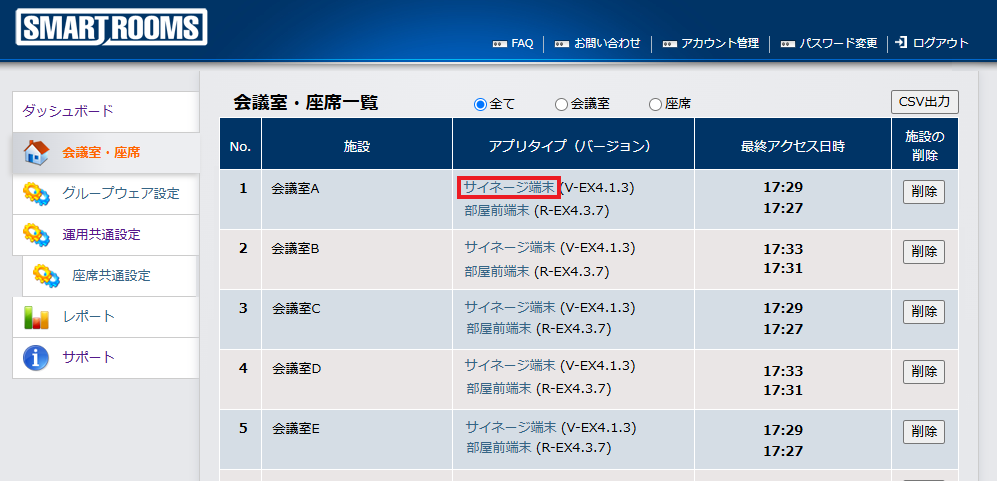Click 削除 button for 会議室A
This screenshot has width=997, height=481.
[x=923, y=192]
